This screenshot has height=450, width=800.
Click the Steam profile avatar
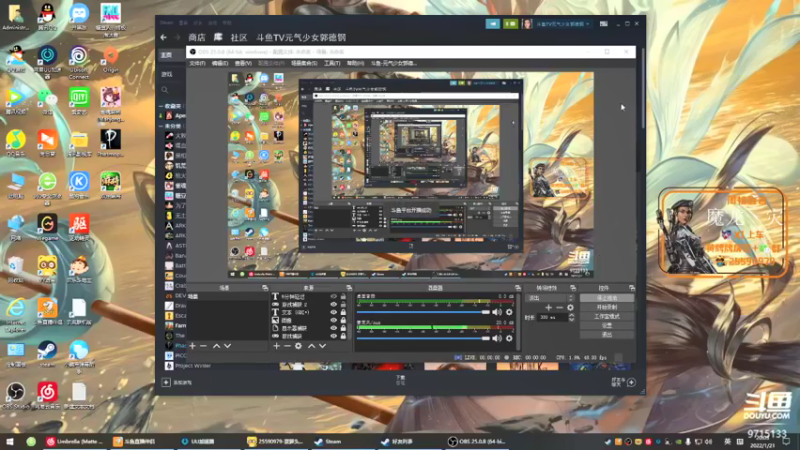point(527,23)
